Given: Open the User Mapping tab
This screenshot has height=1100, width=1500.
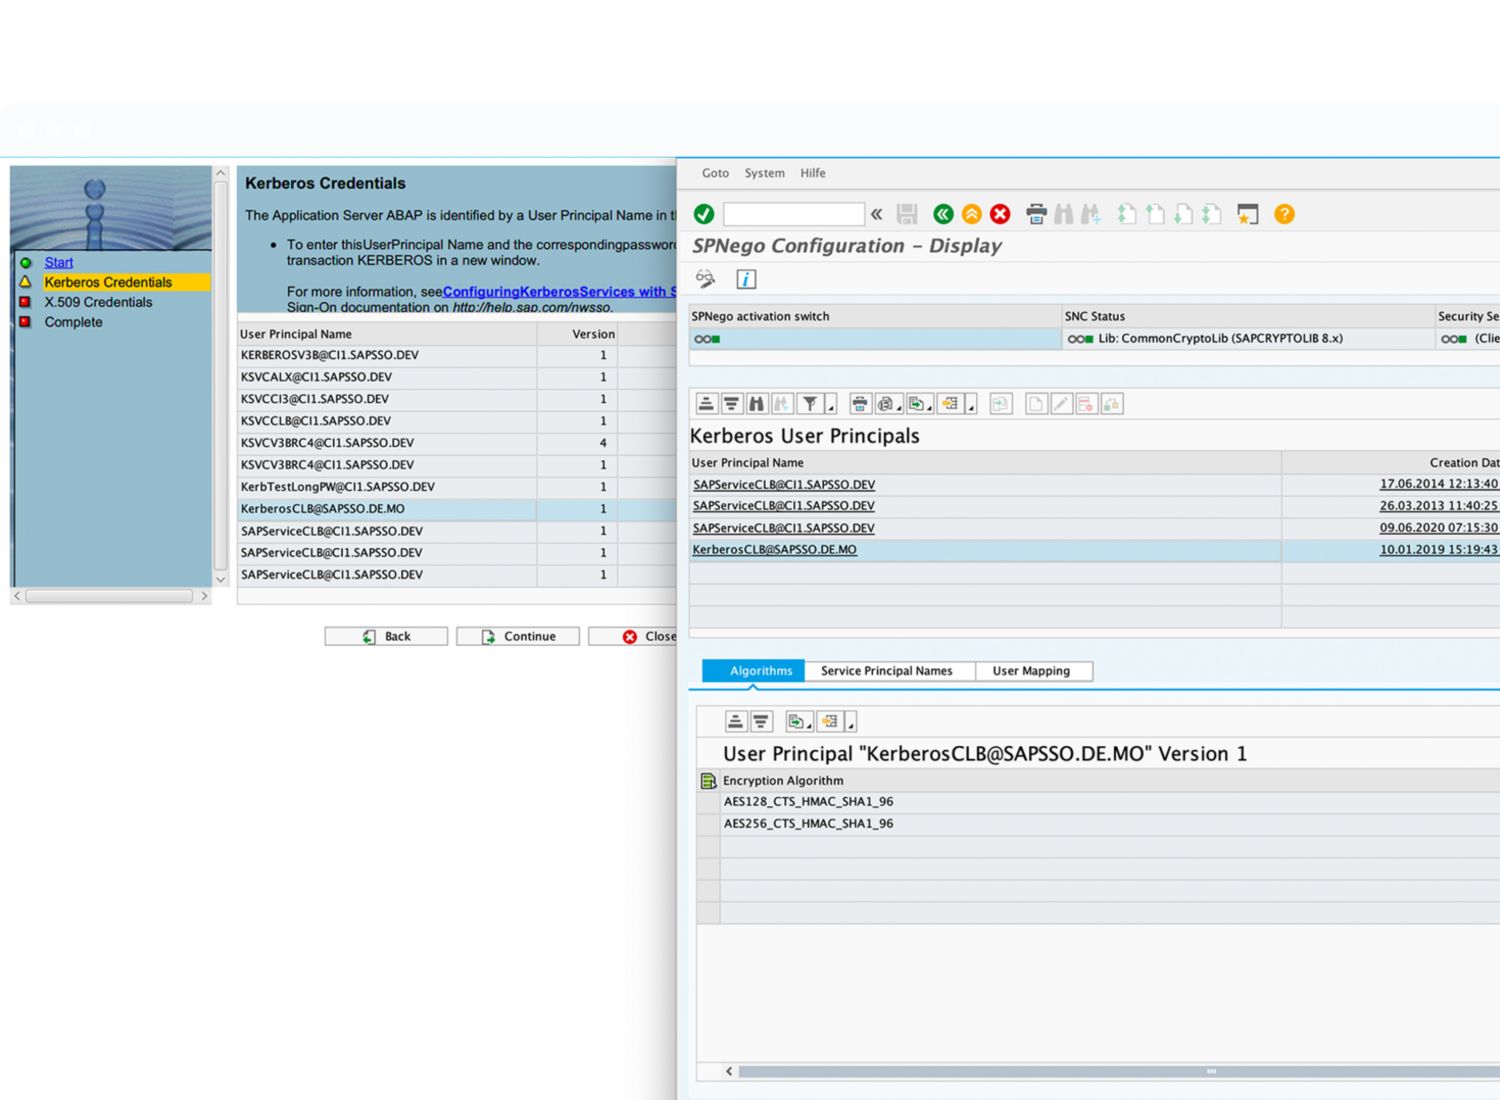Looking at the screenshot, I should (x=1031, y=671).
